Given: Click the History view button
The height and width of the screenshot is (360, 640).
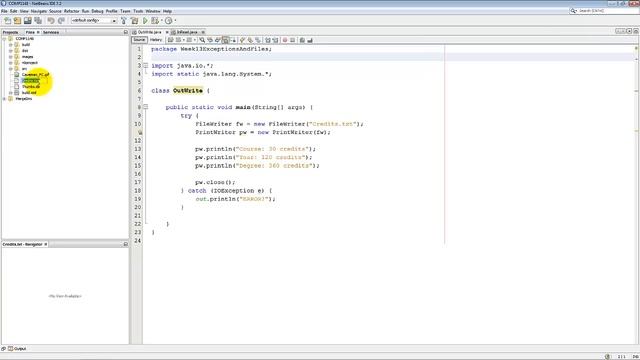Looking at the screenshot, I should tap(156, 40).
